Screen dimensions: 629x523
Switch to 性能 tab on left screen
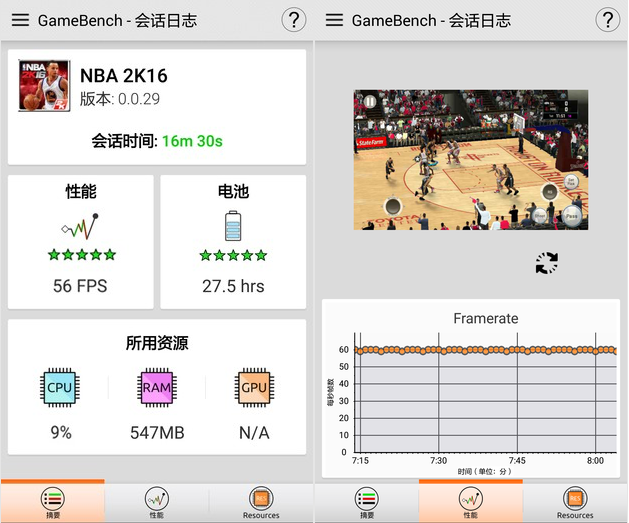157,503
